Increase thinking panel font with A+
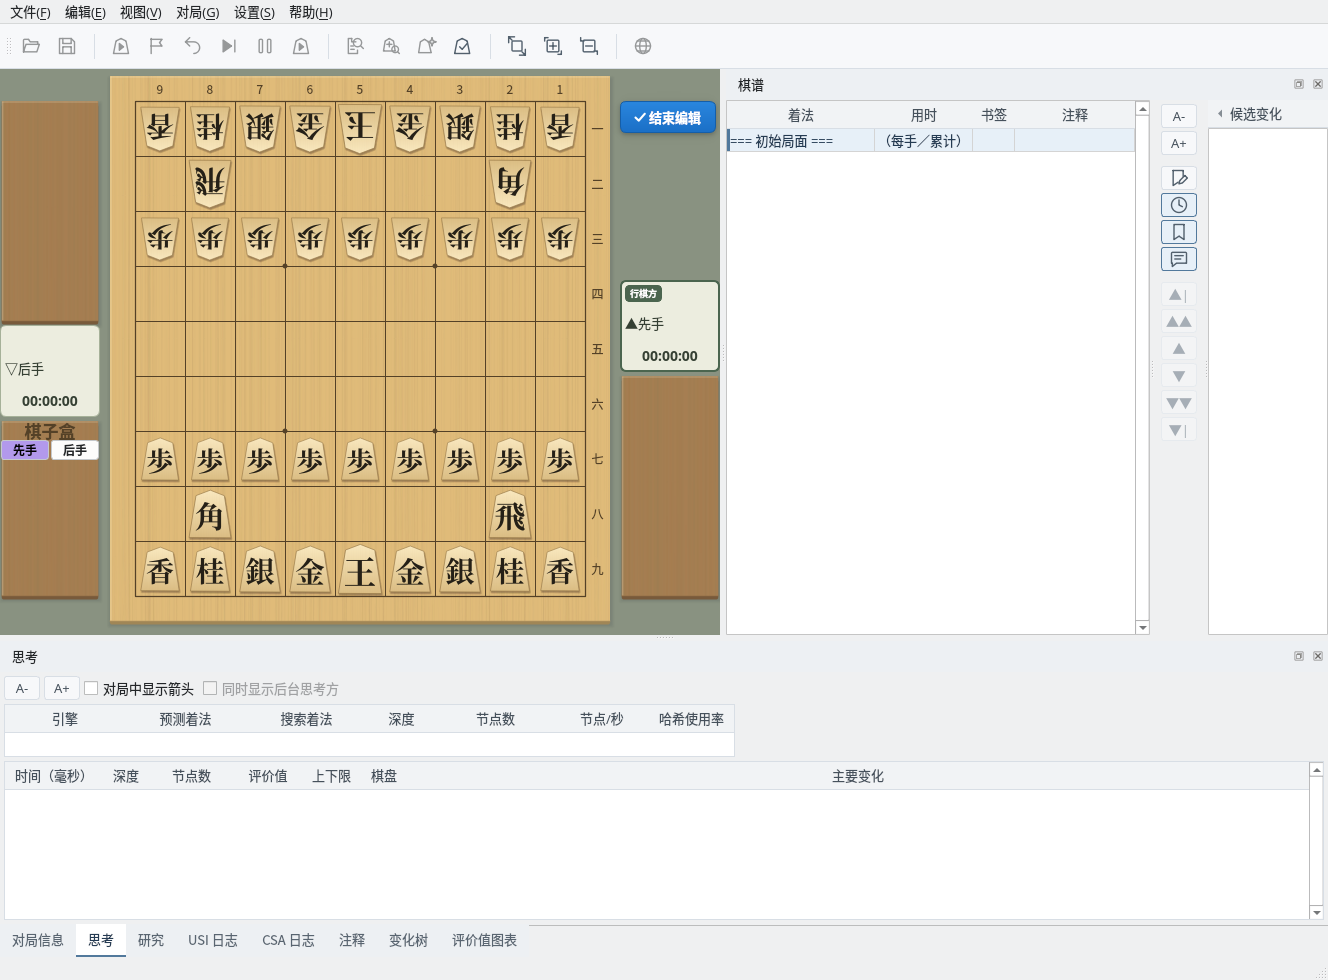 click(62, 688)
